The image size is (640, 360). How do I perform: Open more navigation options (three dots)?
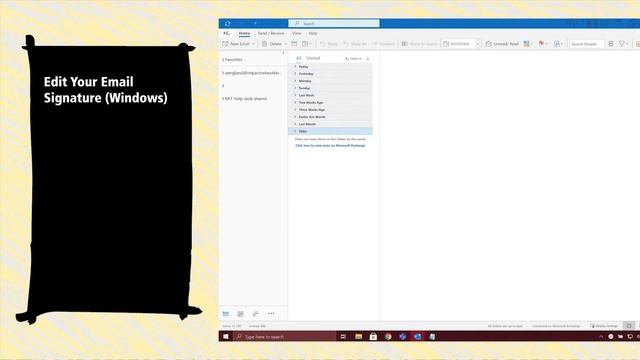click(x=271, y=313)
